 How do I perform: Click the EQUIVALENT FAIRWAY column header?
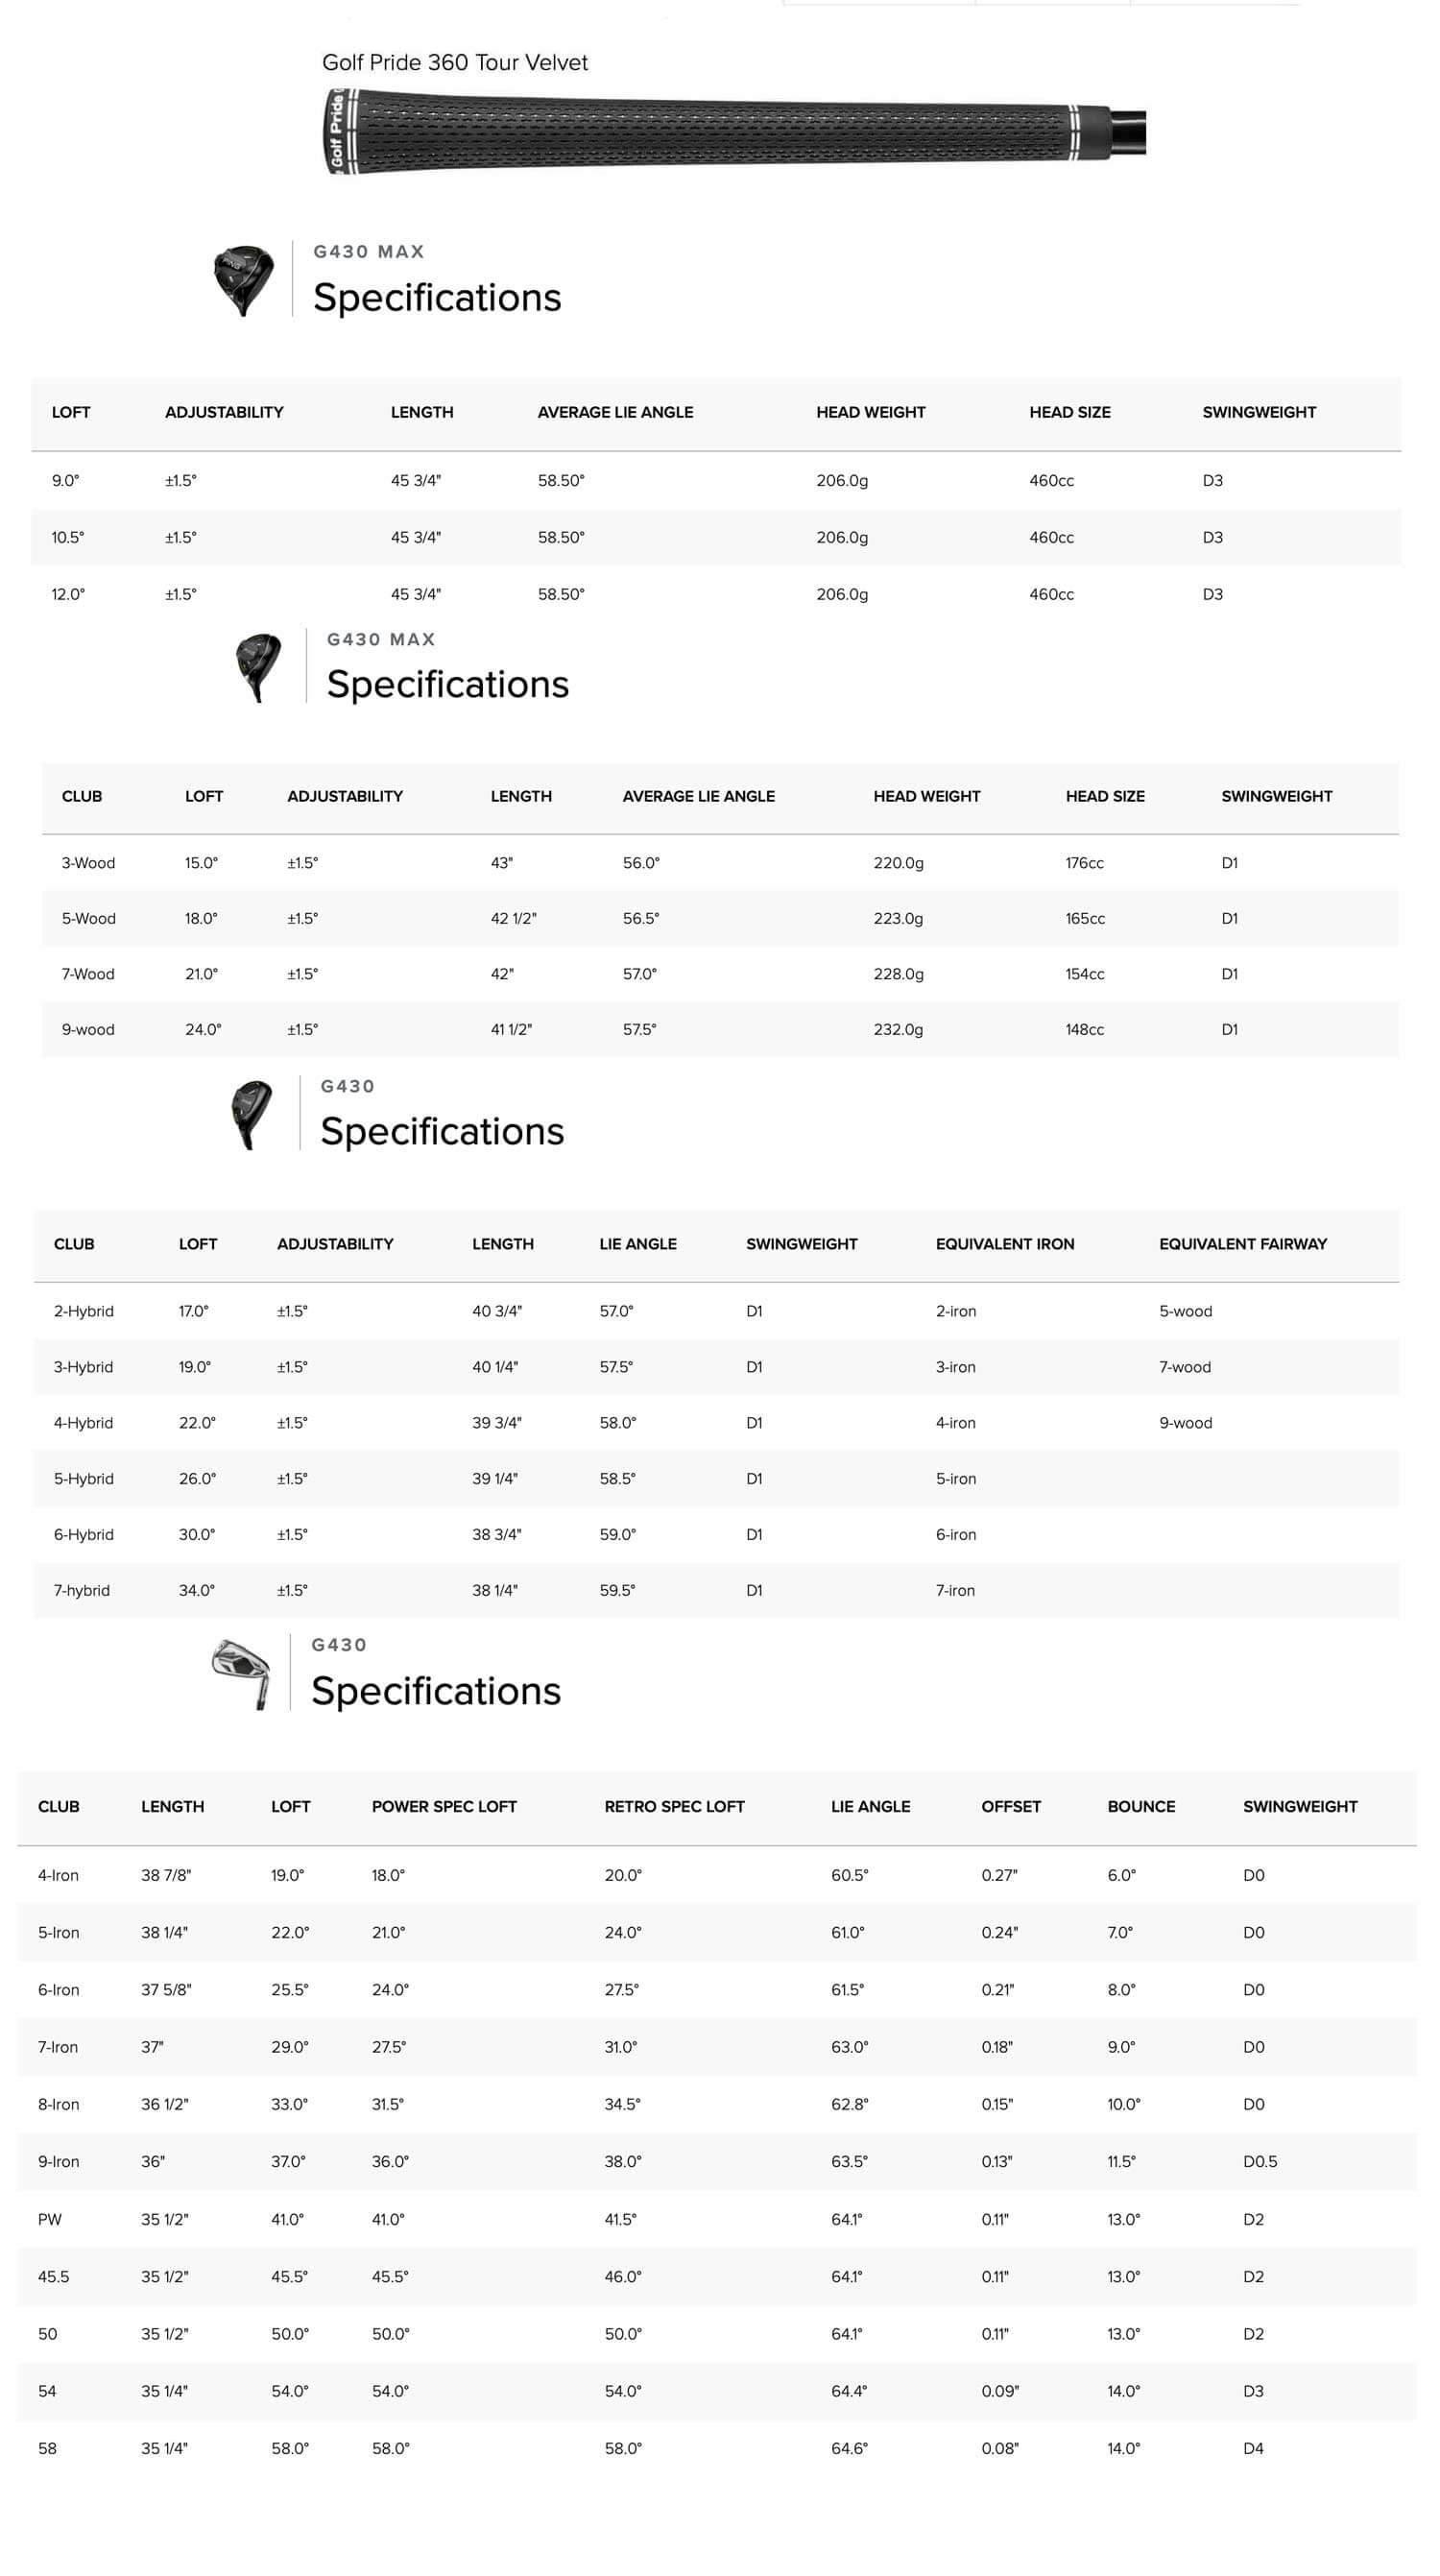point(1243,1244)
